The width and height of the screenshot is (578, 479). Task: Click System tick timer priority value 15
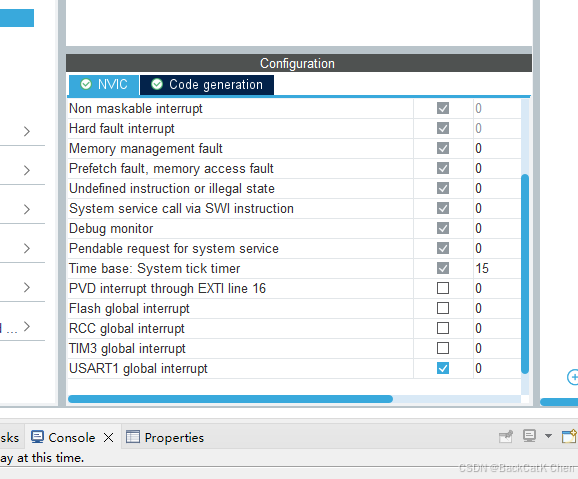[x=482, y=268]
